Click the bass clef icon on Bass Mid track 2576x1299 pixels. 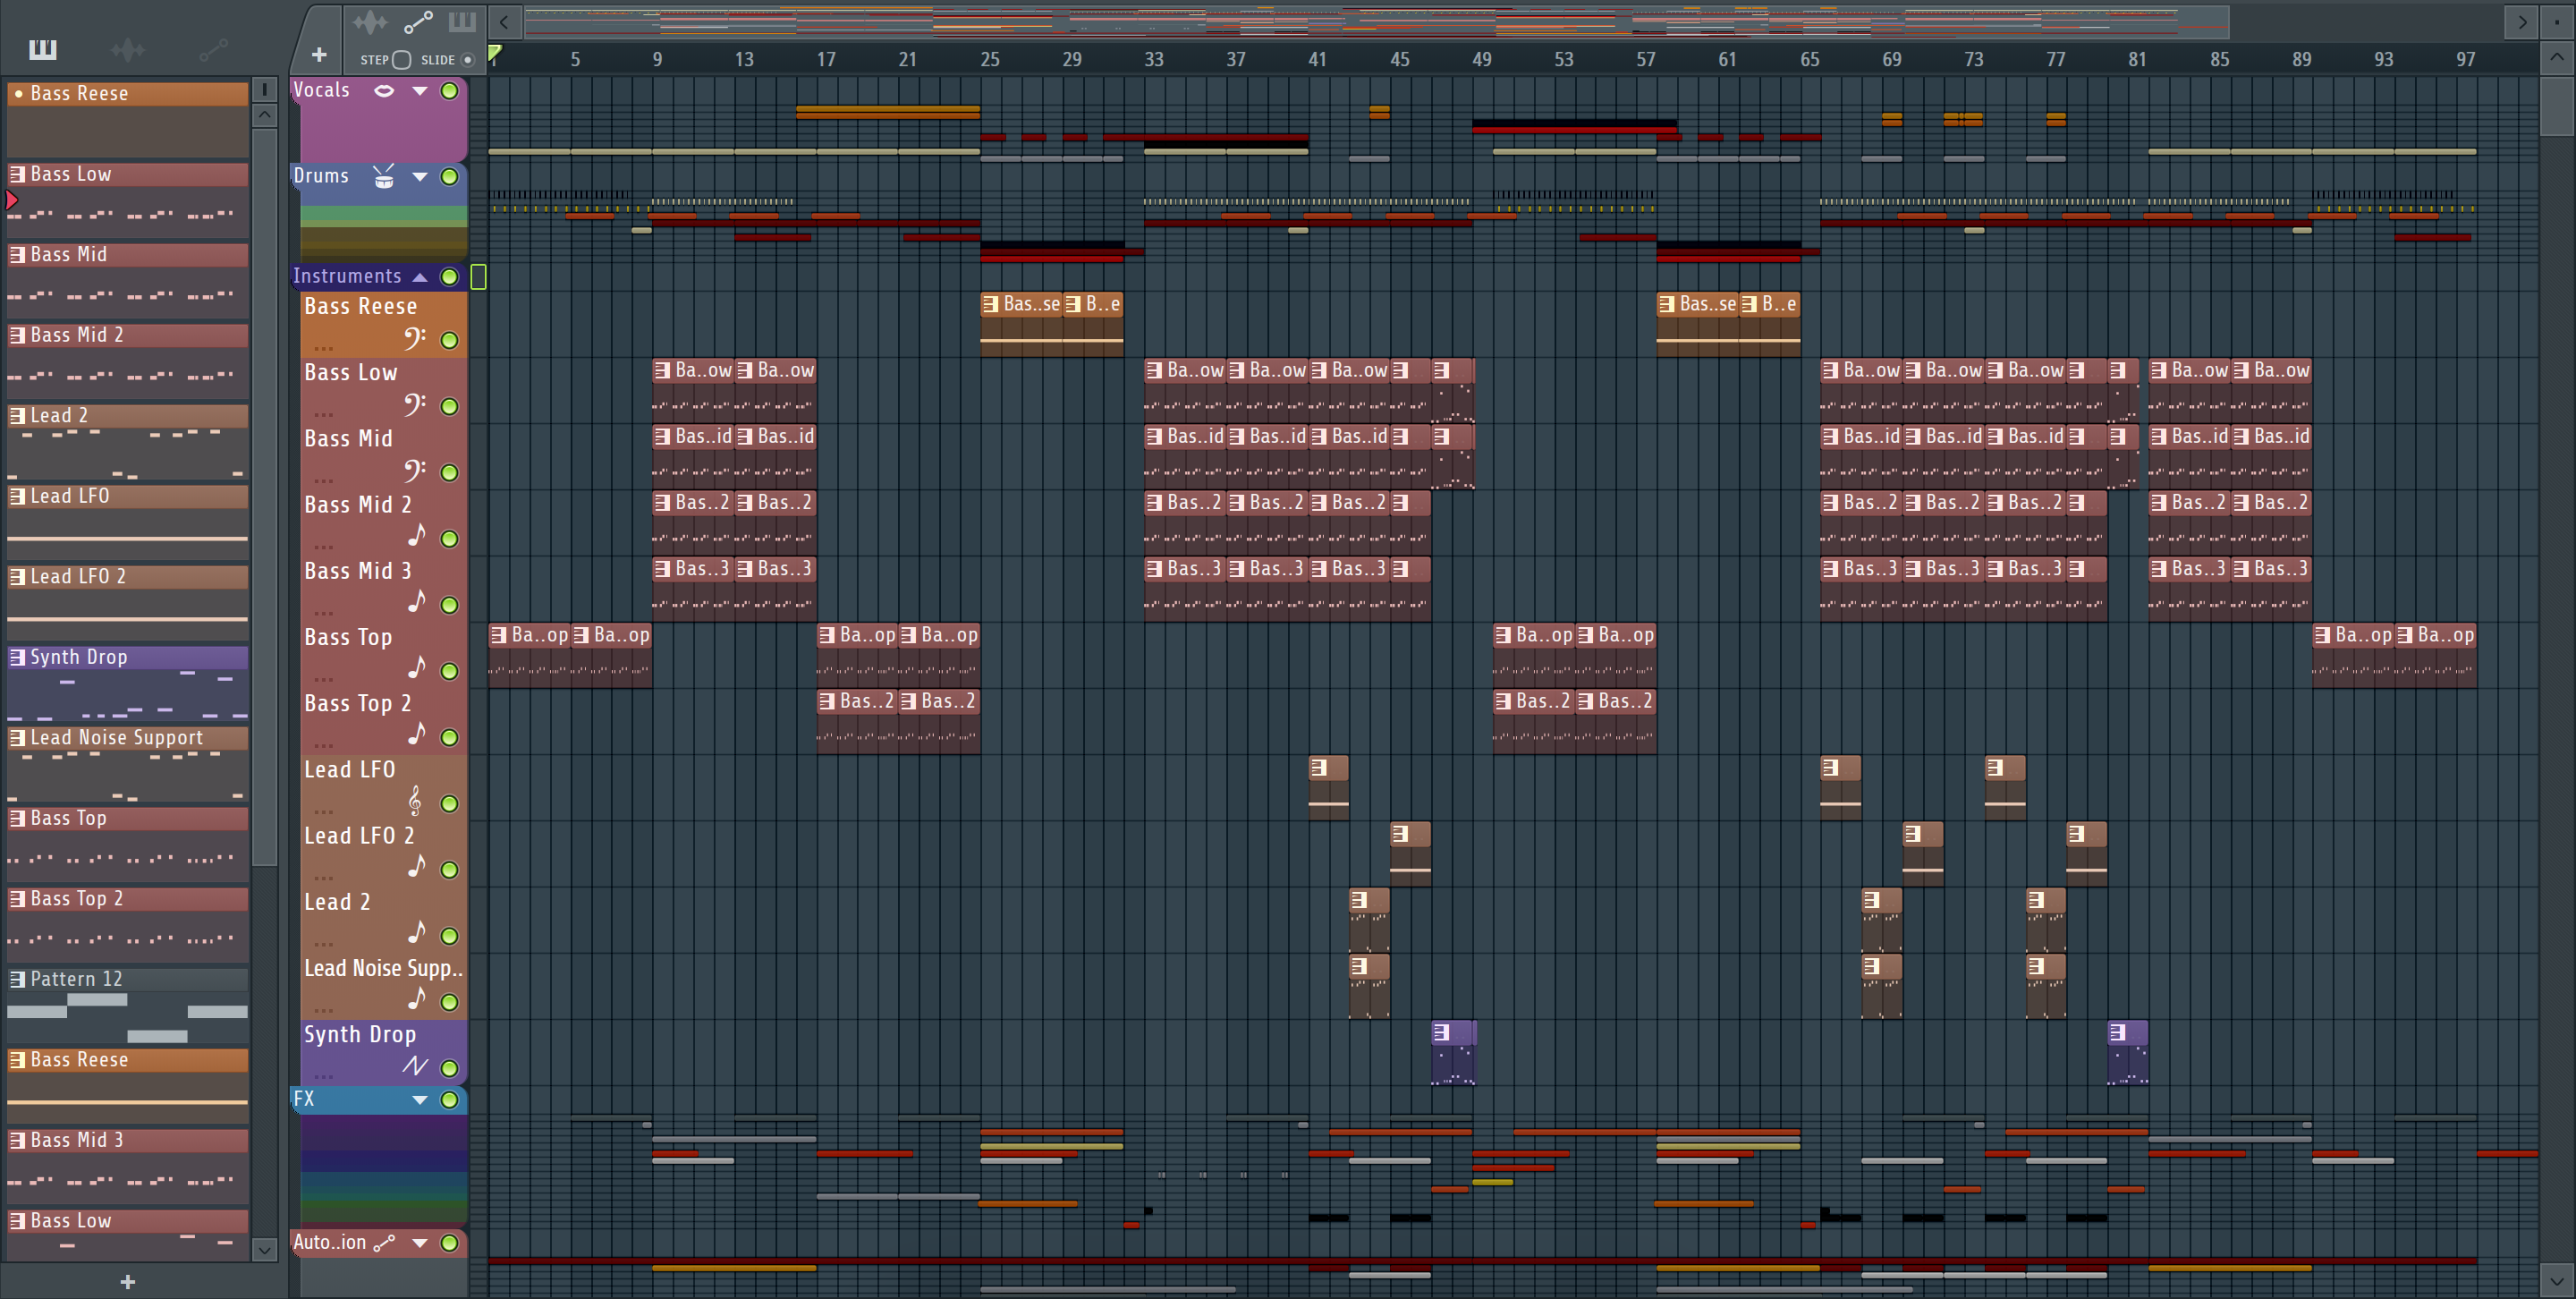(x=415, y=471)
